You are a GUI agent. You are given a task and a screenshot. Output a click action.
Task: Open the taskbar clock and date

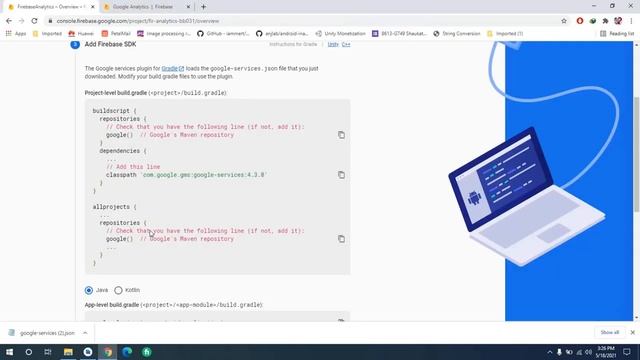(x=606, y=352)
